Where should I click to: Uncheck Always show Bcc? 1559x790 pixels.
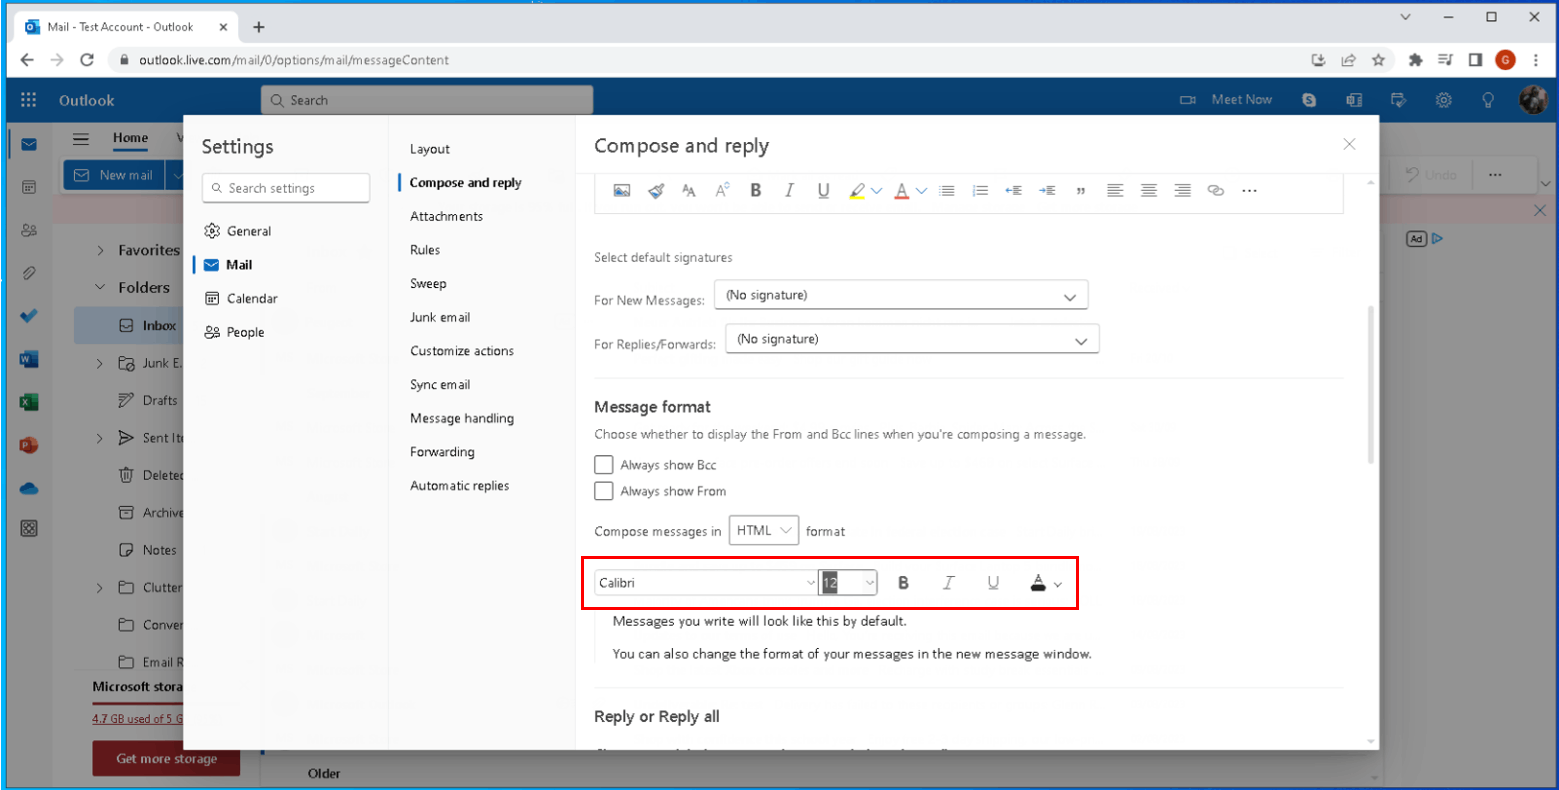coord(604,464)
